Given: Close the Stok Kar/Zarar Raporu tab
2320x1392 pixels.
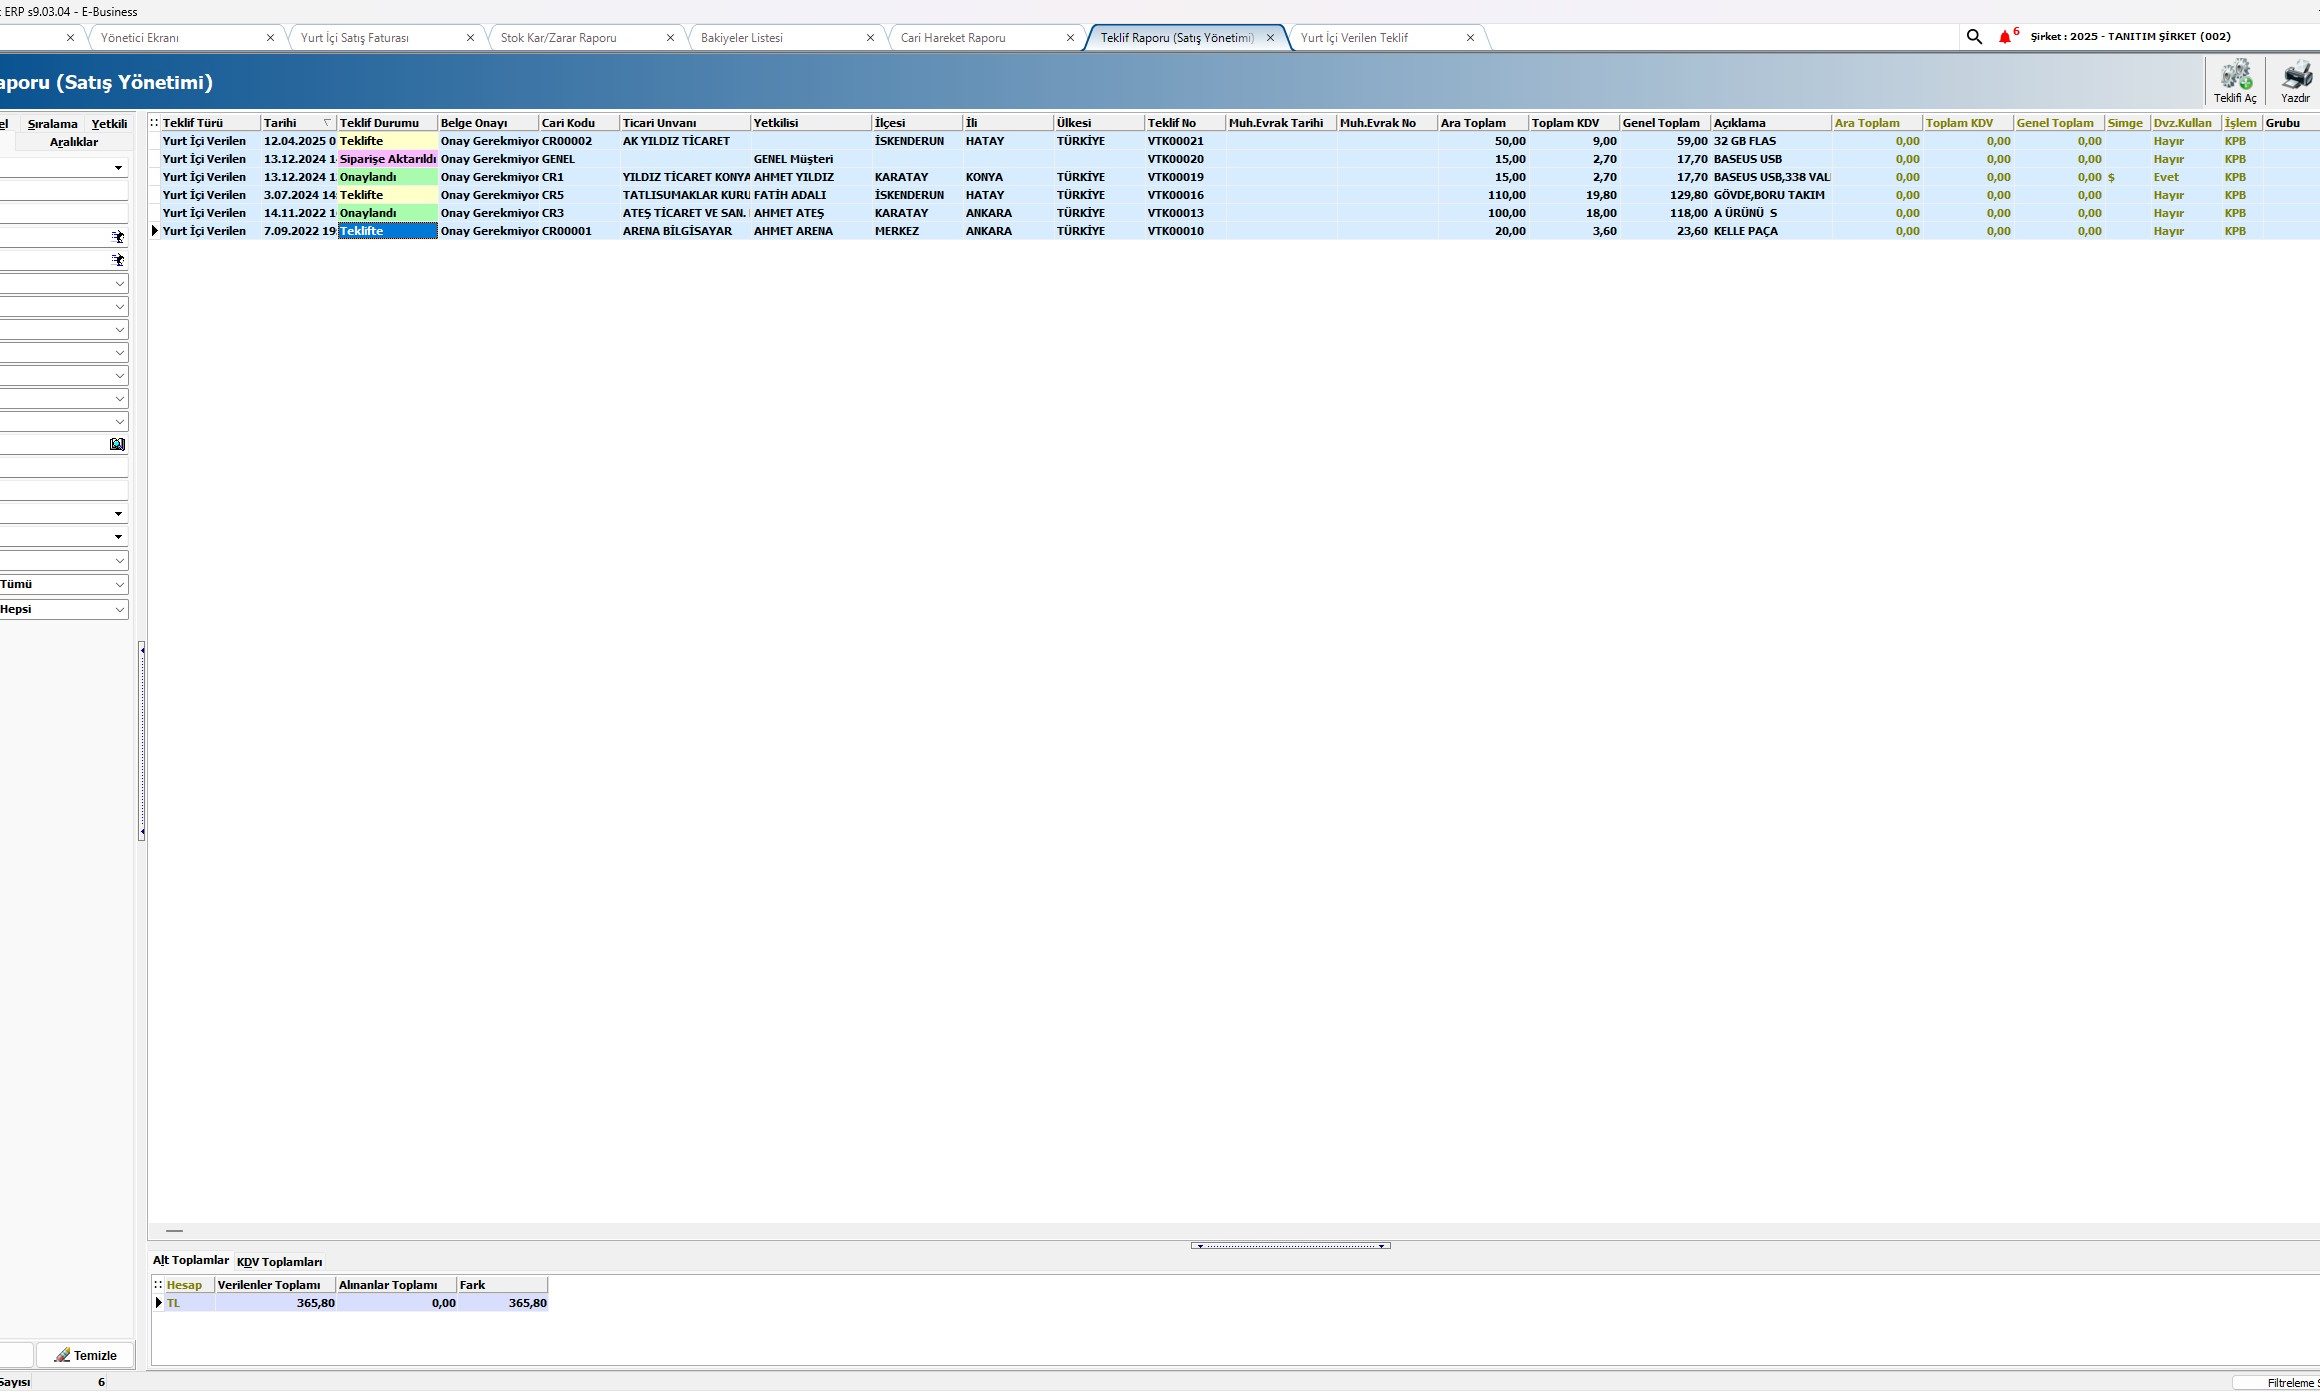Looking at the screenshot, I should click(x=670, y=38).
